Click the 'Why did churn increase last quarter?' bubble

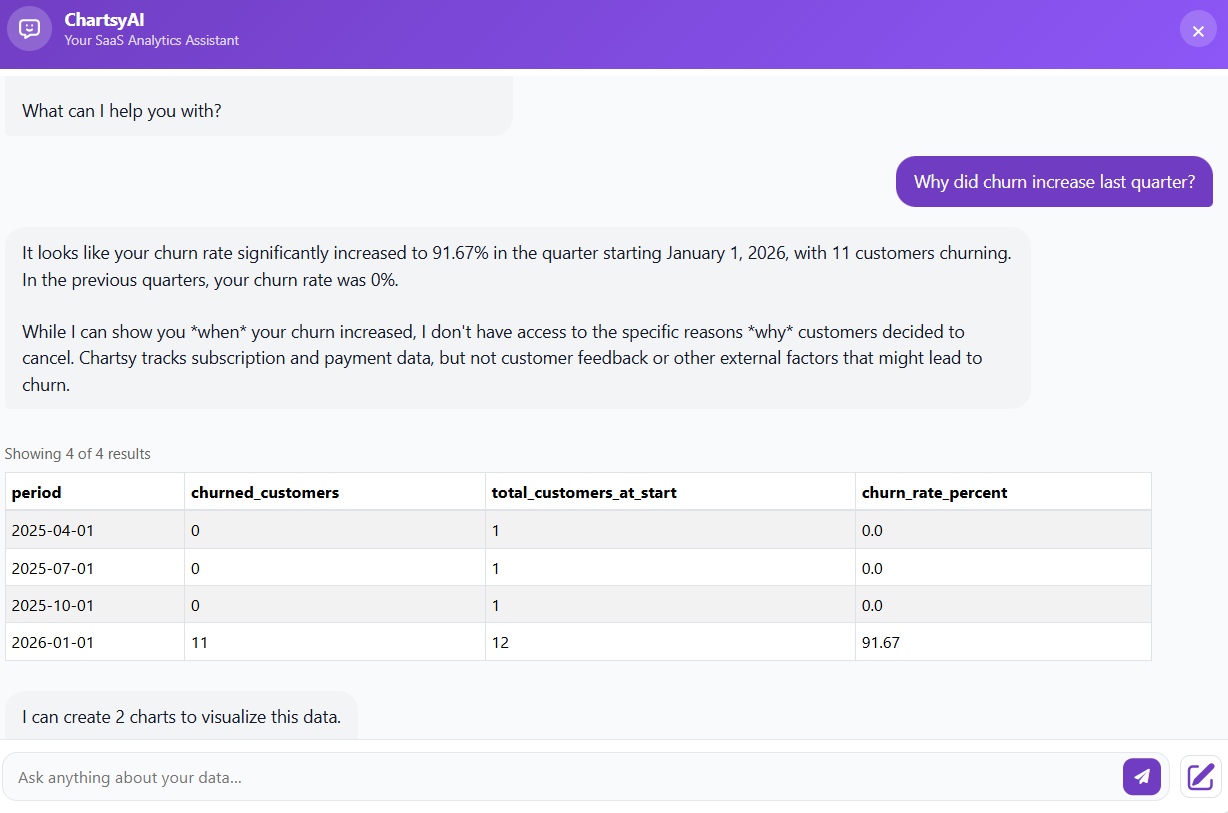1054,181
